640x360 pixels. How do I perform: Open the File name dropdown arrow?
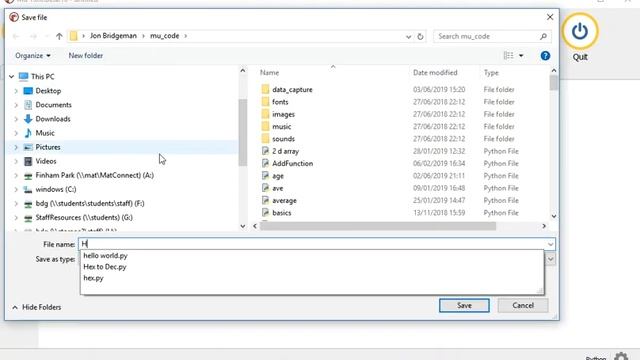(550, 244)
